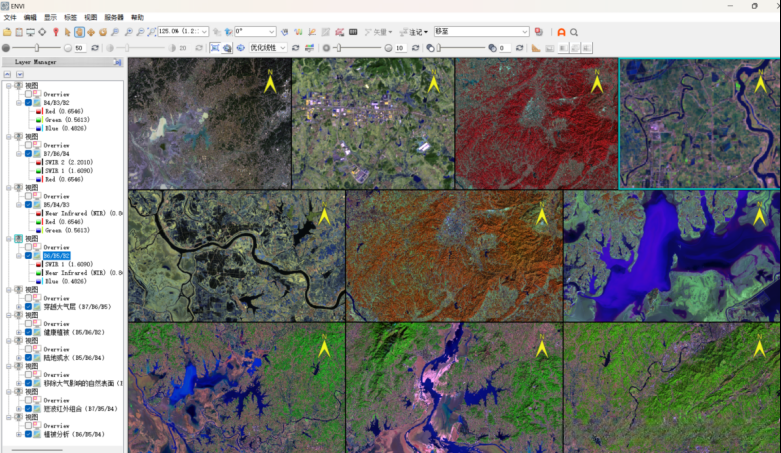Click the magnifier search icon in toolbar
781x453 pixels.
click(575, 32)
